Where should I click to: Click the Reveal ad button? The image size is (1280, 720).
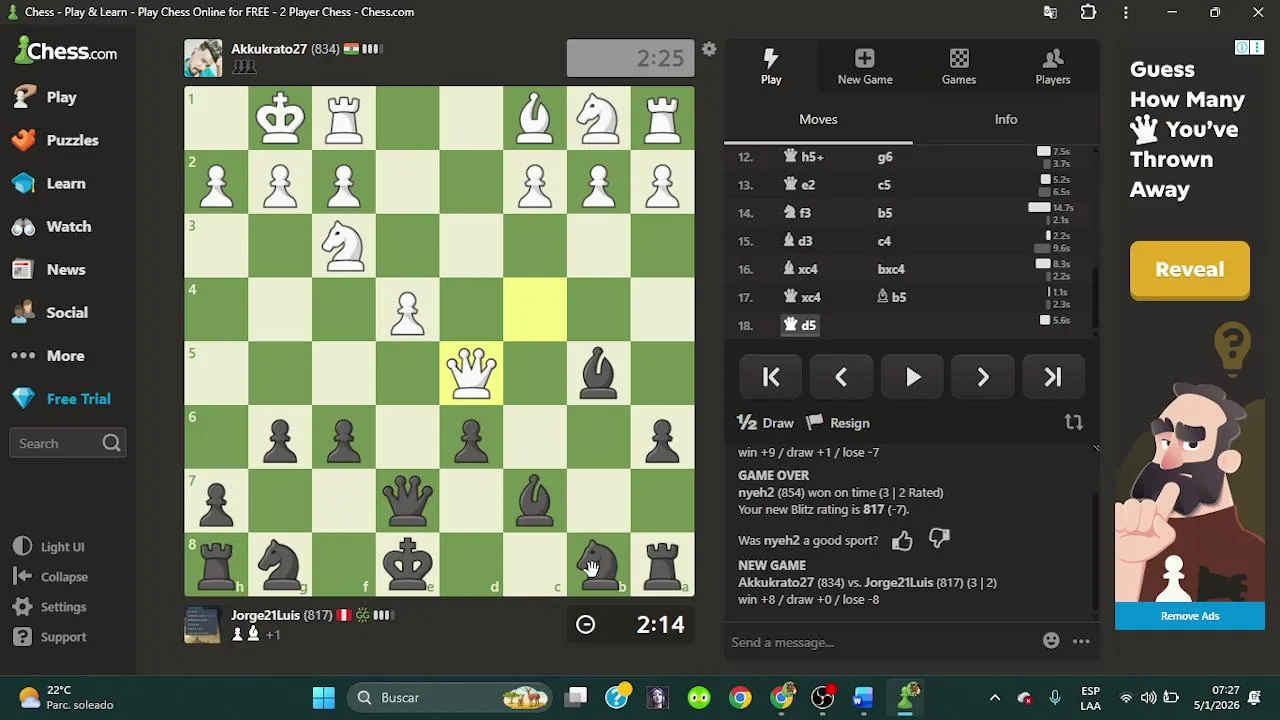[x=1190, y=269]
